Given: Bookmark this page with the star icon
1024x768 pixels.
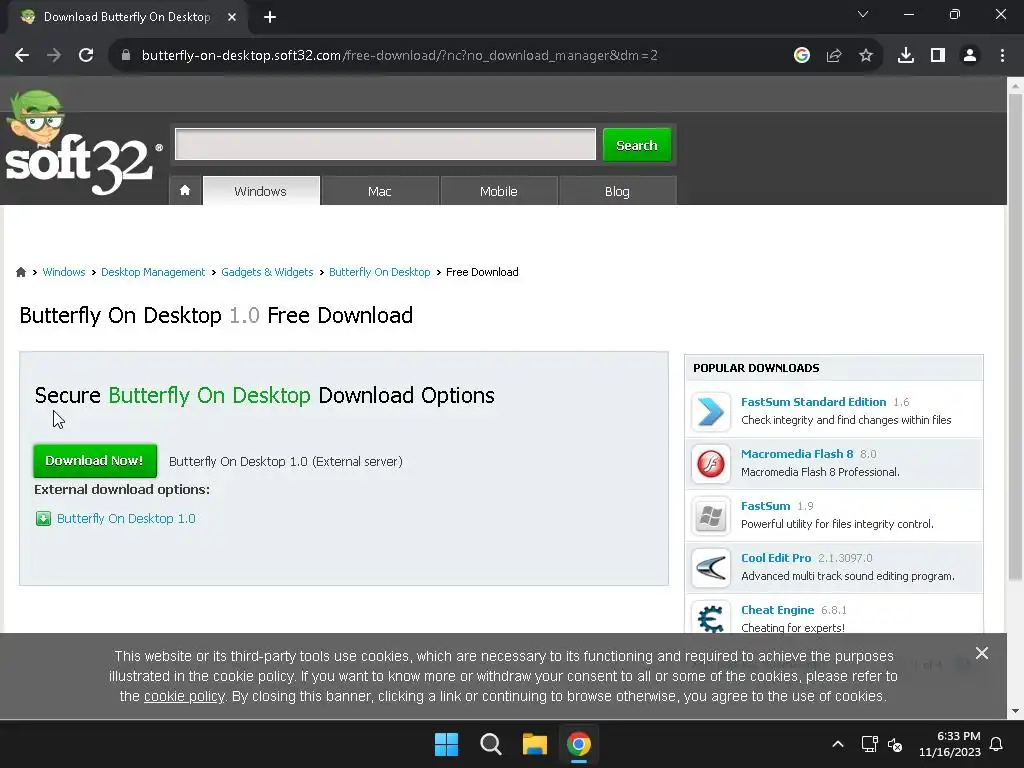Looking at the screenshot, I should pyautogui.click(x=866, y=56).
